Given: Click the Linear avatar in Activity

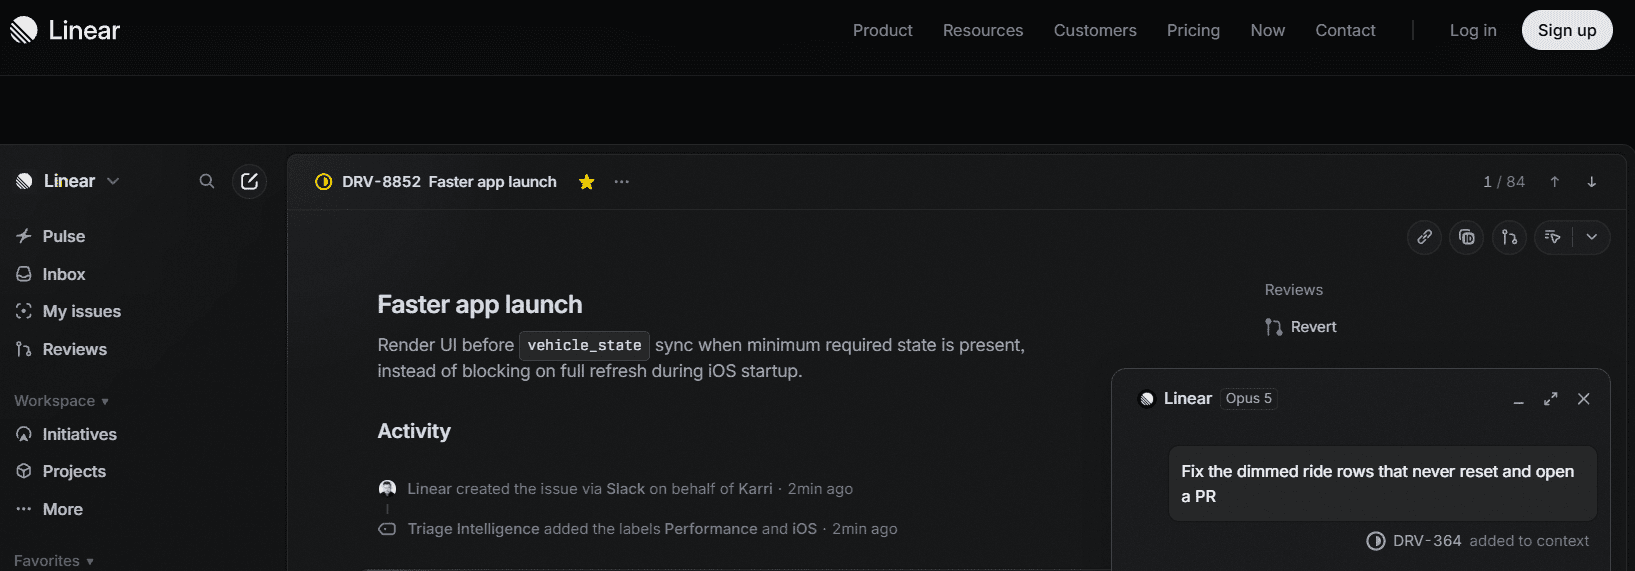Looking at the screenshot, I should tap(387, 488).
